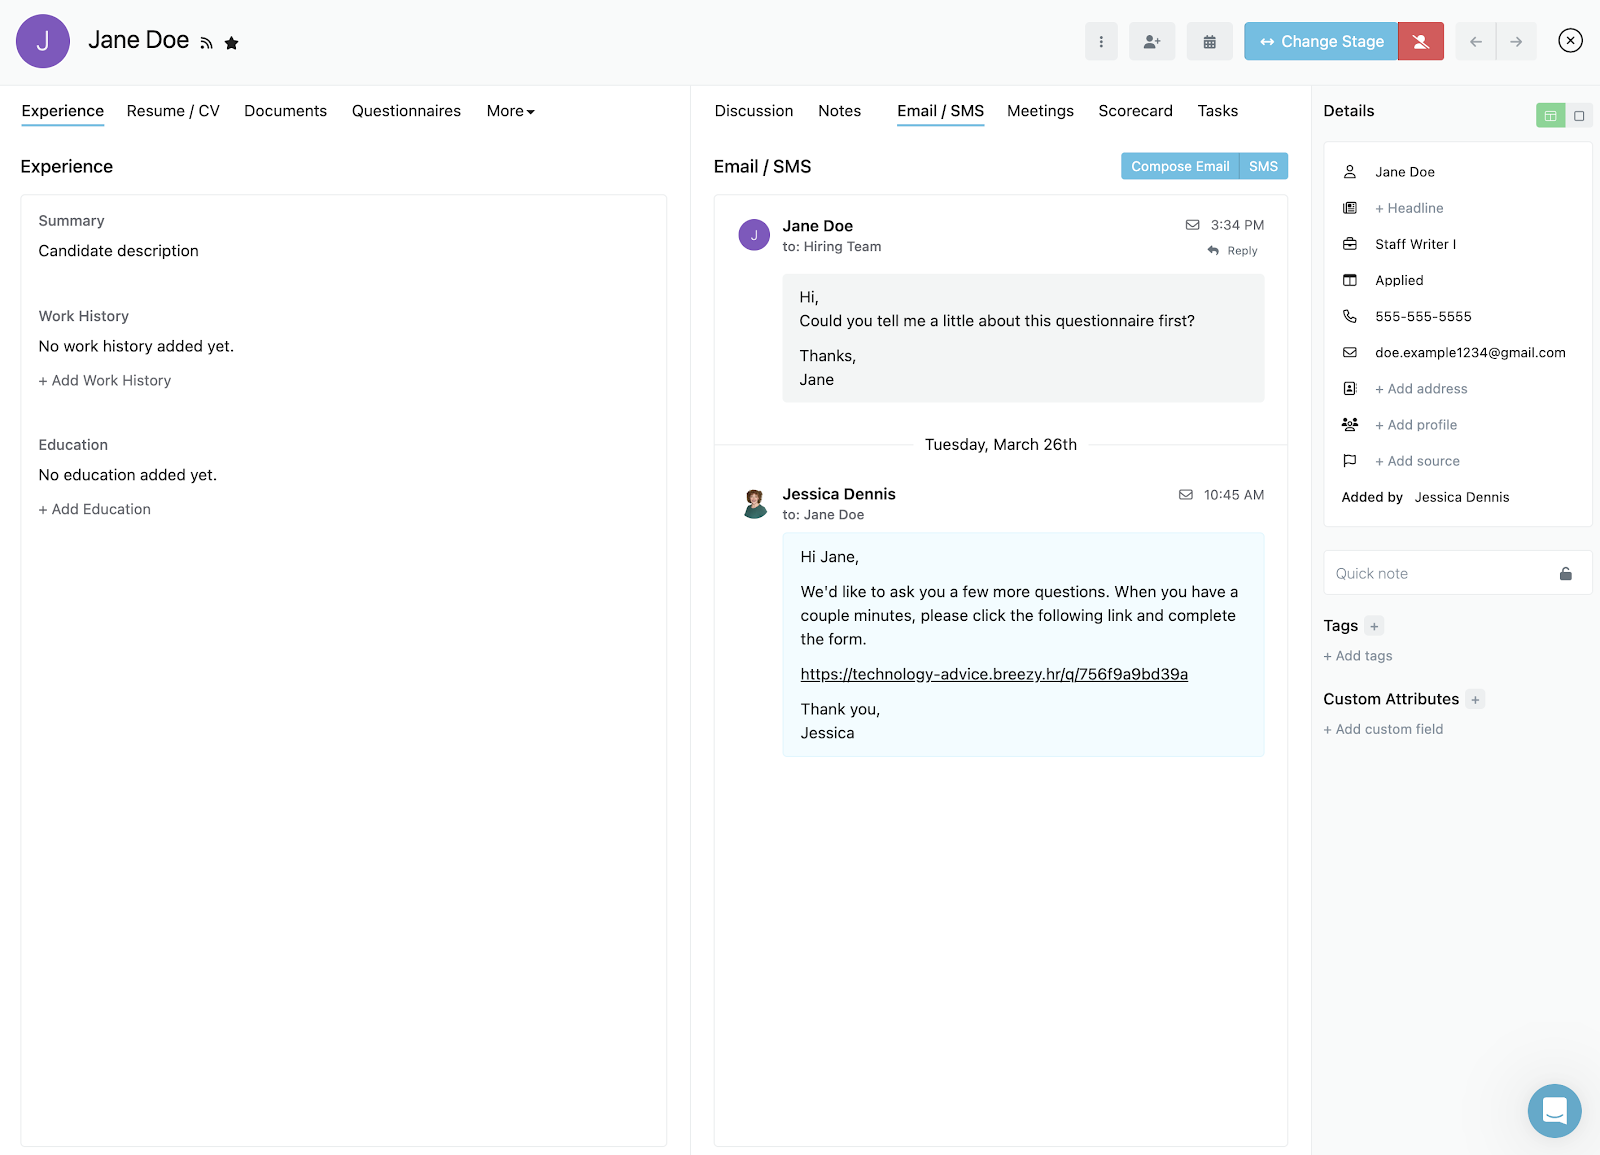Open the Resume / CV tab

pos(173,111)
